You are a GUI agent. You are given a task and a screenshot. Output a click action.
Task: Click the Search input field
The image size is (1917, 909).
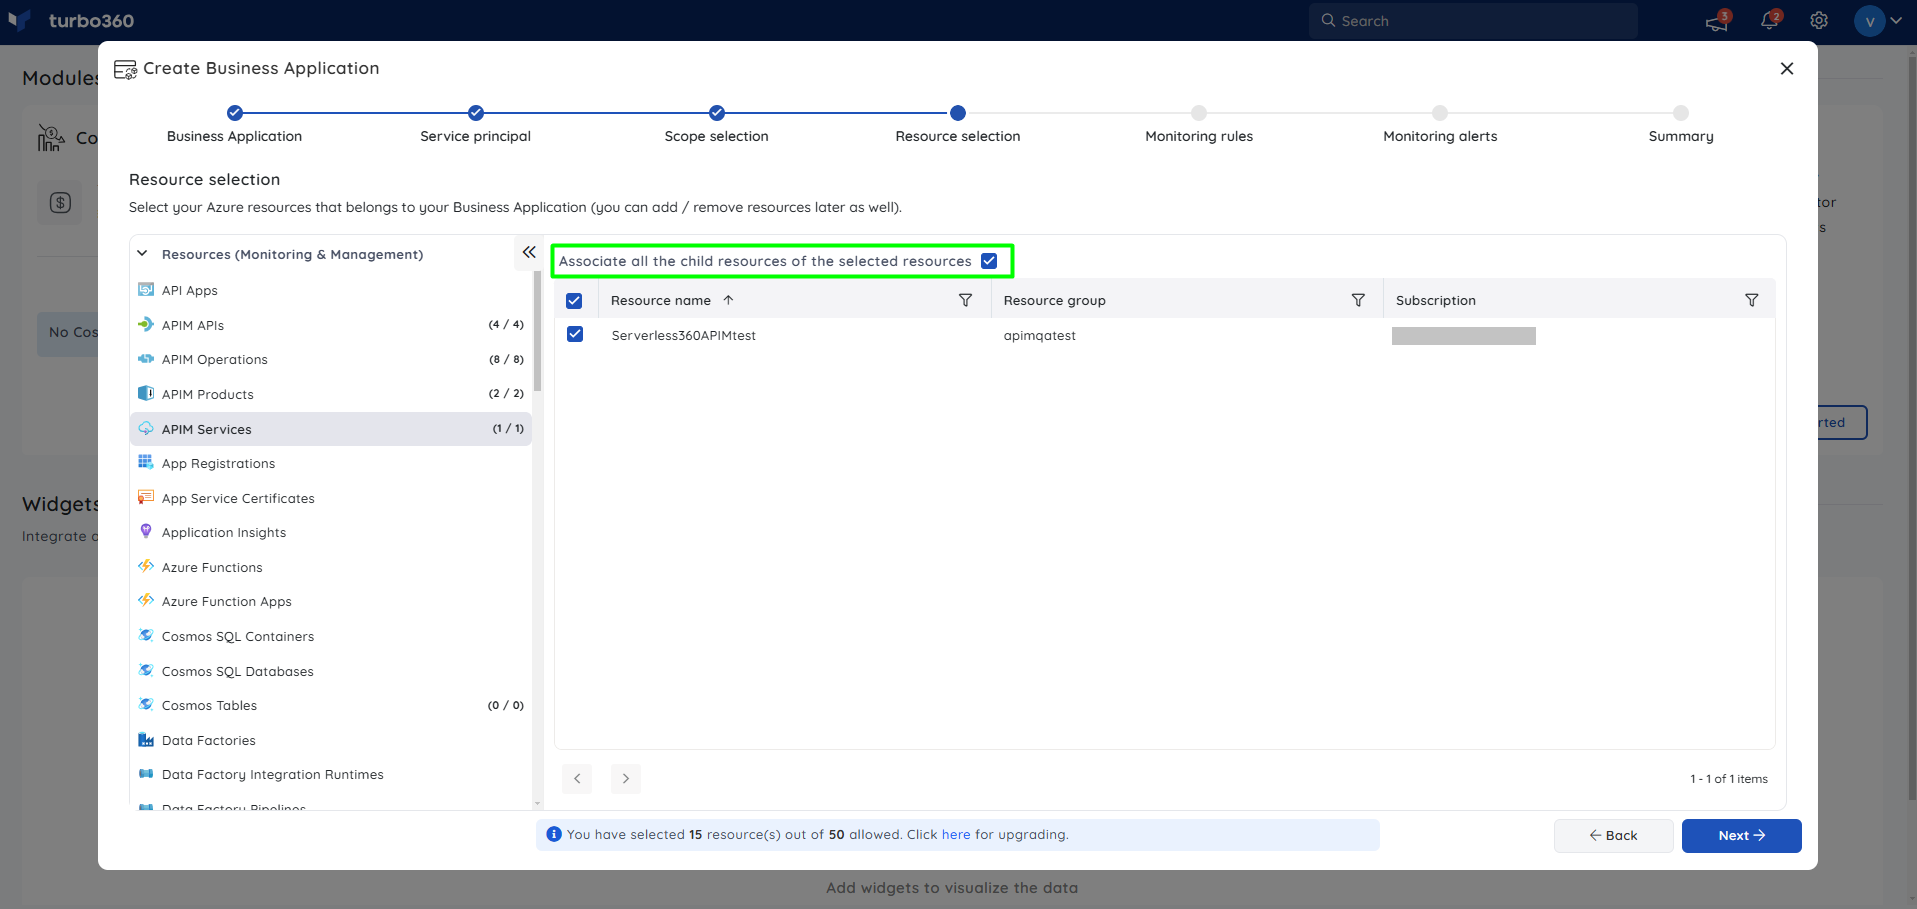click(x=1473, y=21)
